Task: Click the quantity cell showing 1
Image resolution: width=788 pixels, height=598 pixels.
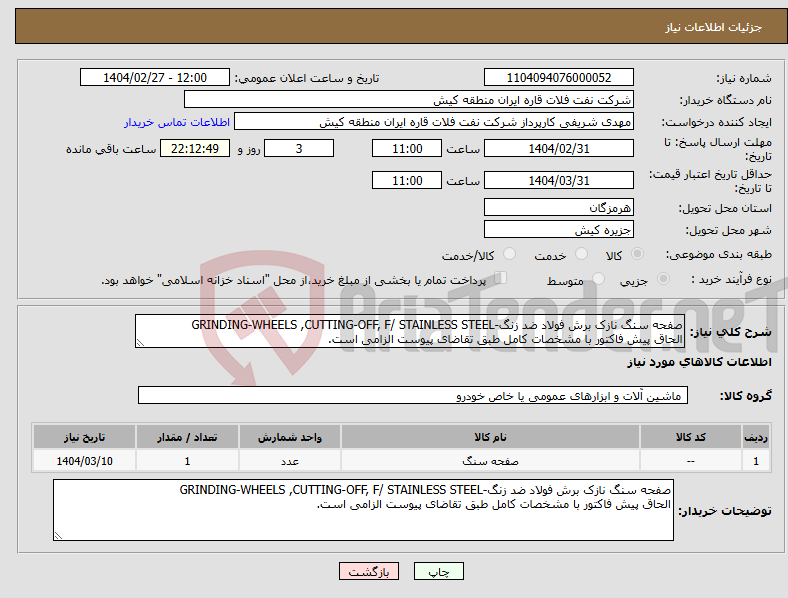Action: [187, 461]
